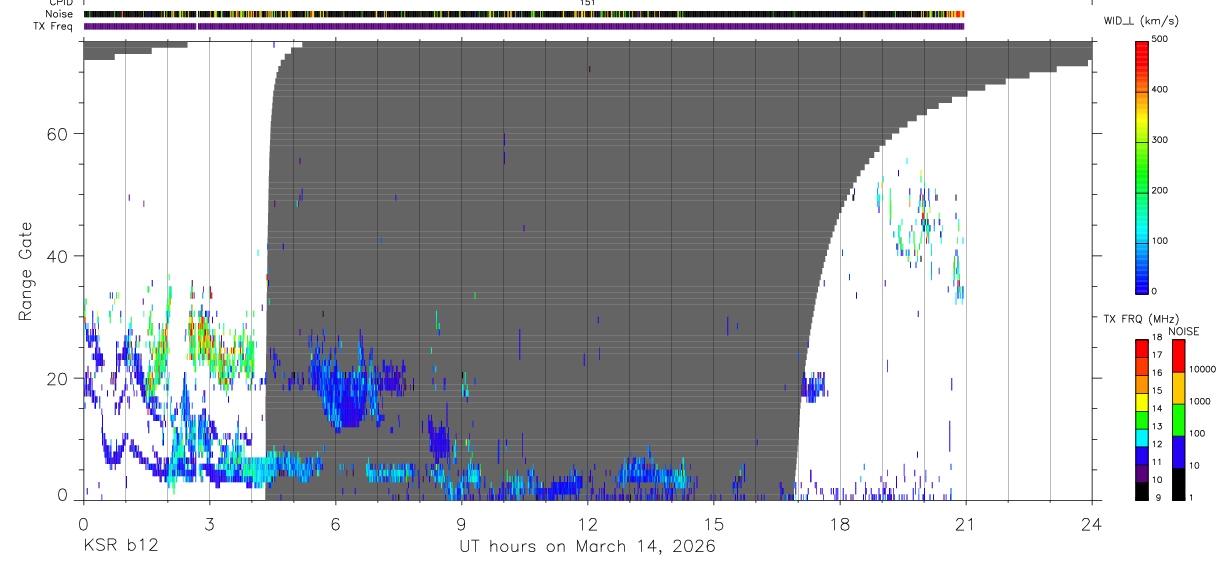Pick the red top end of the width color bar
The width and height of the screenshot is (1228, 567).
click(x=1141, y=48)
